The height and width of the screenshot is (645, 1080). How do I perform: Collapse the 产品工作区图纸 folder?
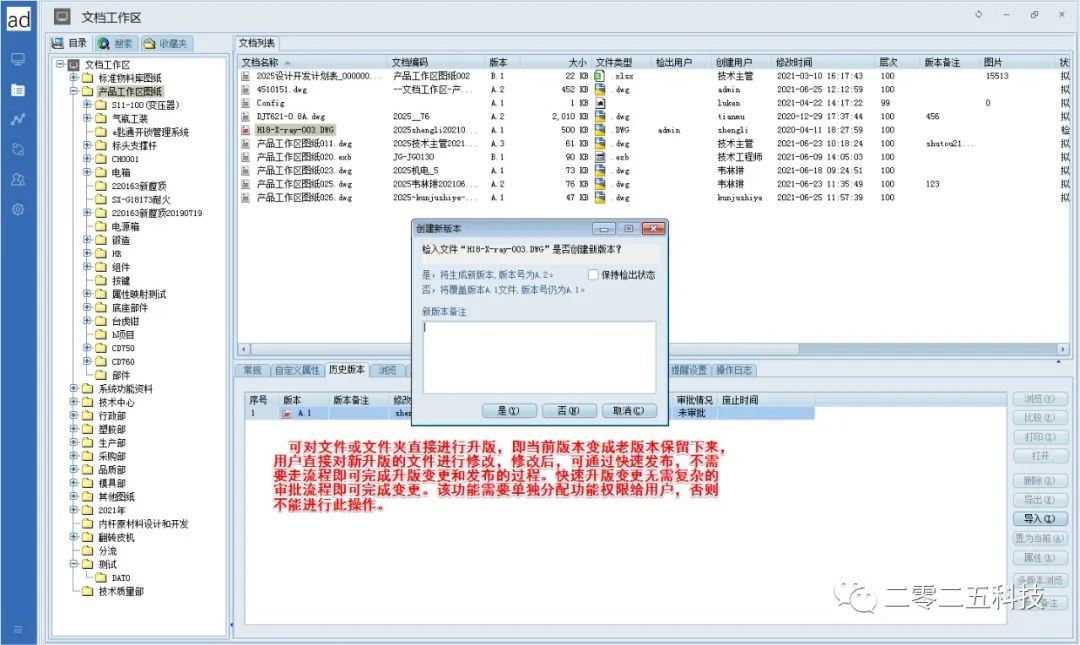(74, 91)
